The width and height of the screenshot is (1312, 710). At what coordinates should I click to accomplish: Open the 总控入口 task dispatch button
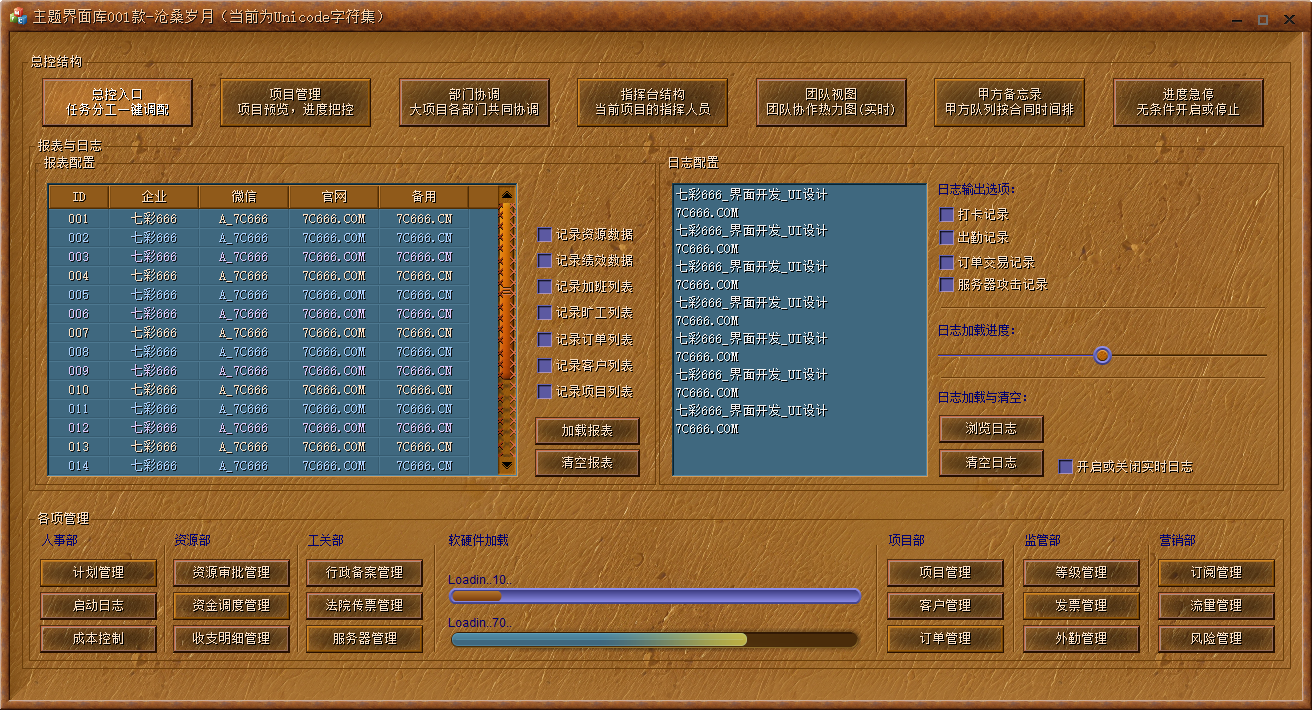click(x=117, y=102)
